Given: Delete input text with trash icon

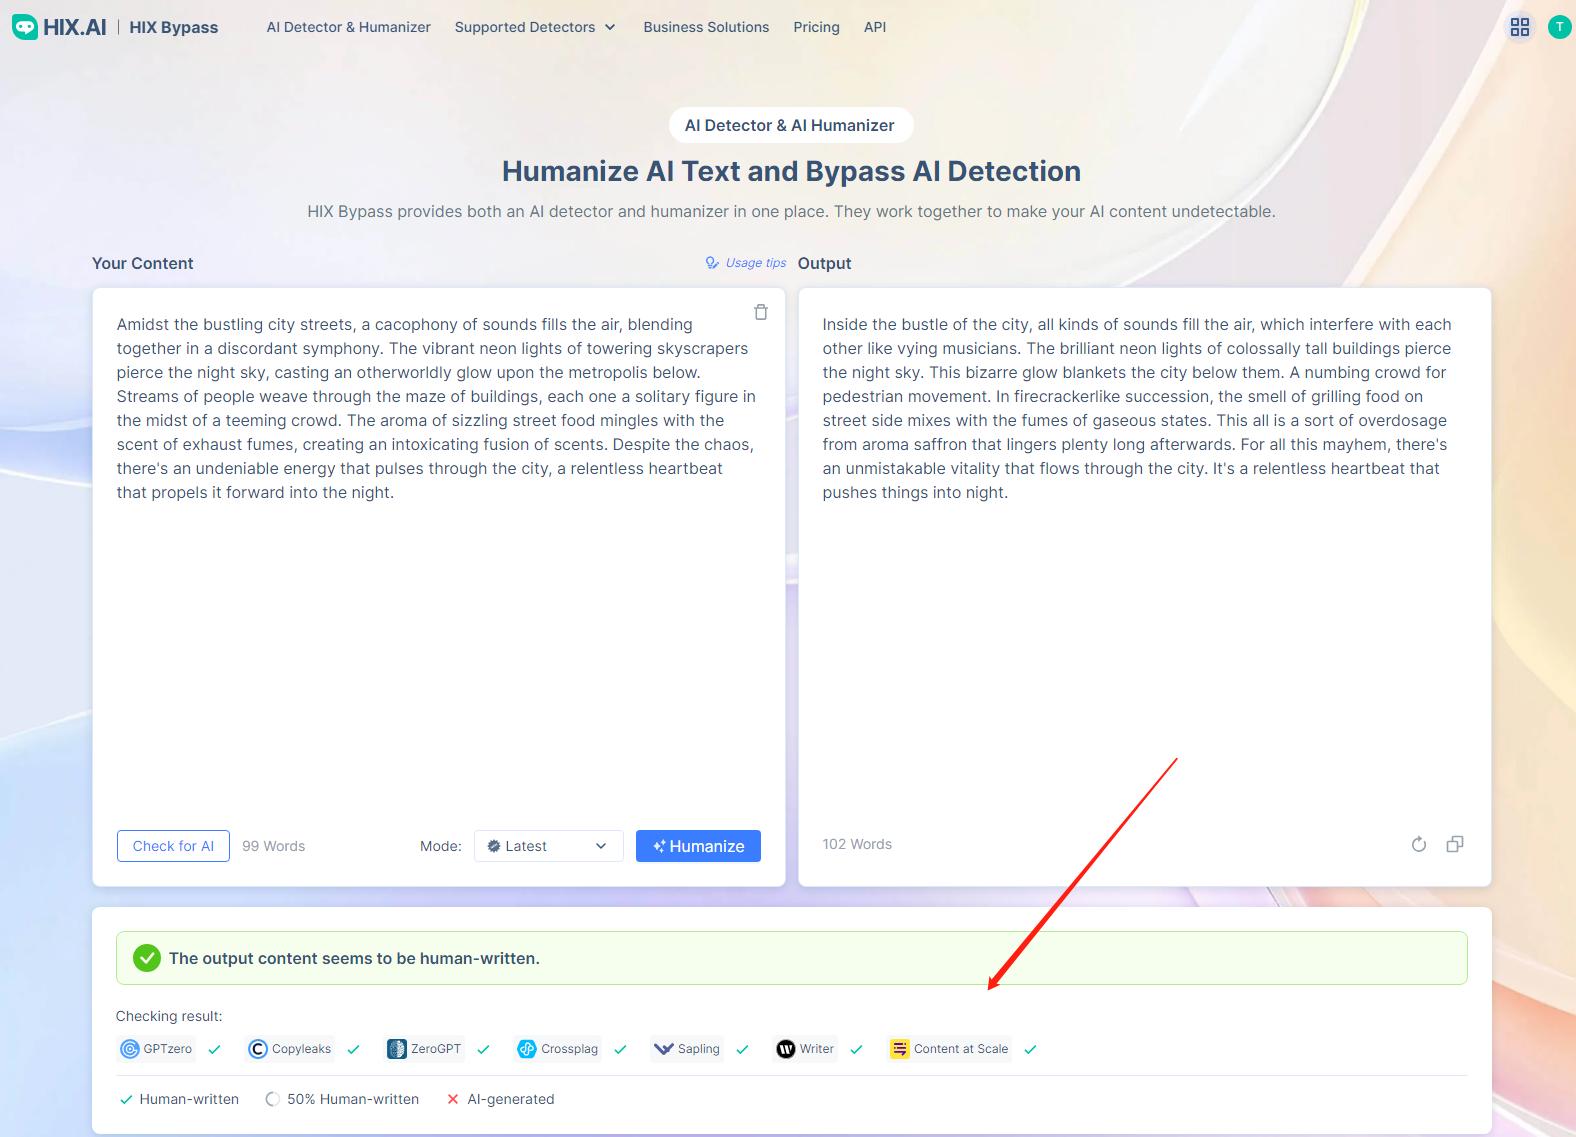Looking at the screenshot, I should [x=760, y=312].
